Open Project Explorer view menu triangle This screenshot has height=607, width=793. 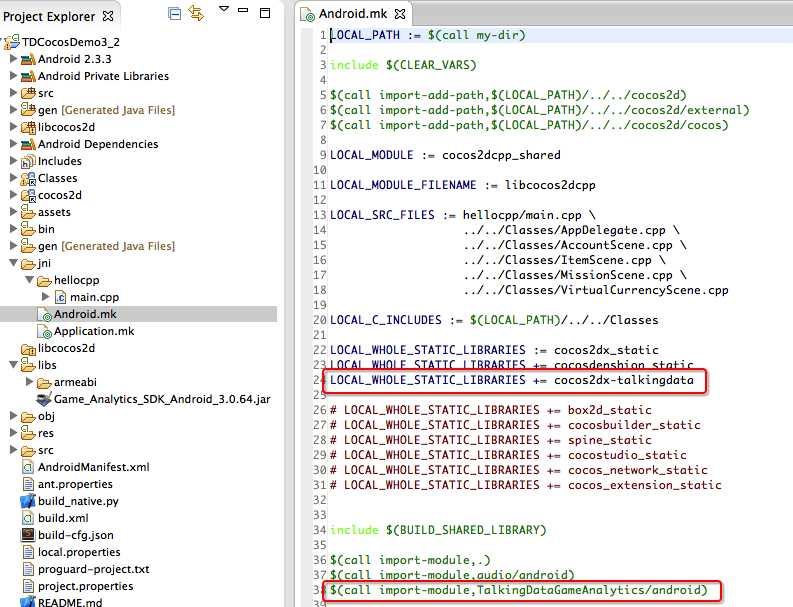pyautogui.click(x=224, y=9)
